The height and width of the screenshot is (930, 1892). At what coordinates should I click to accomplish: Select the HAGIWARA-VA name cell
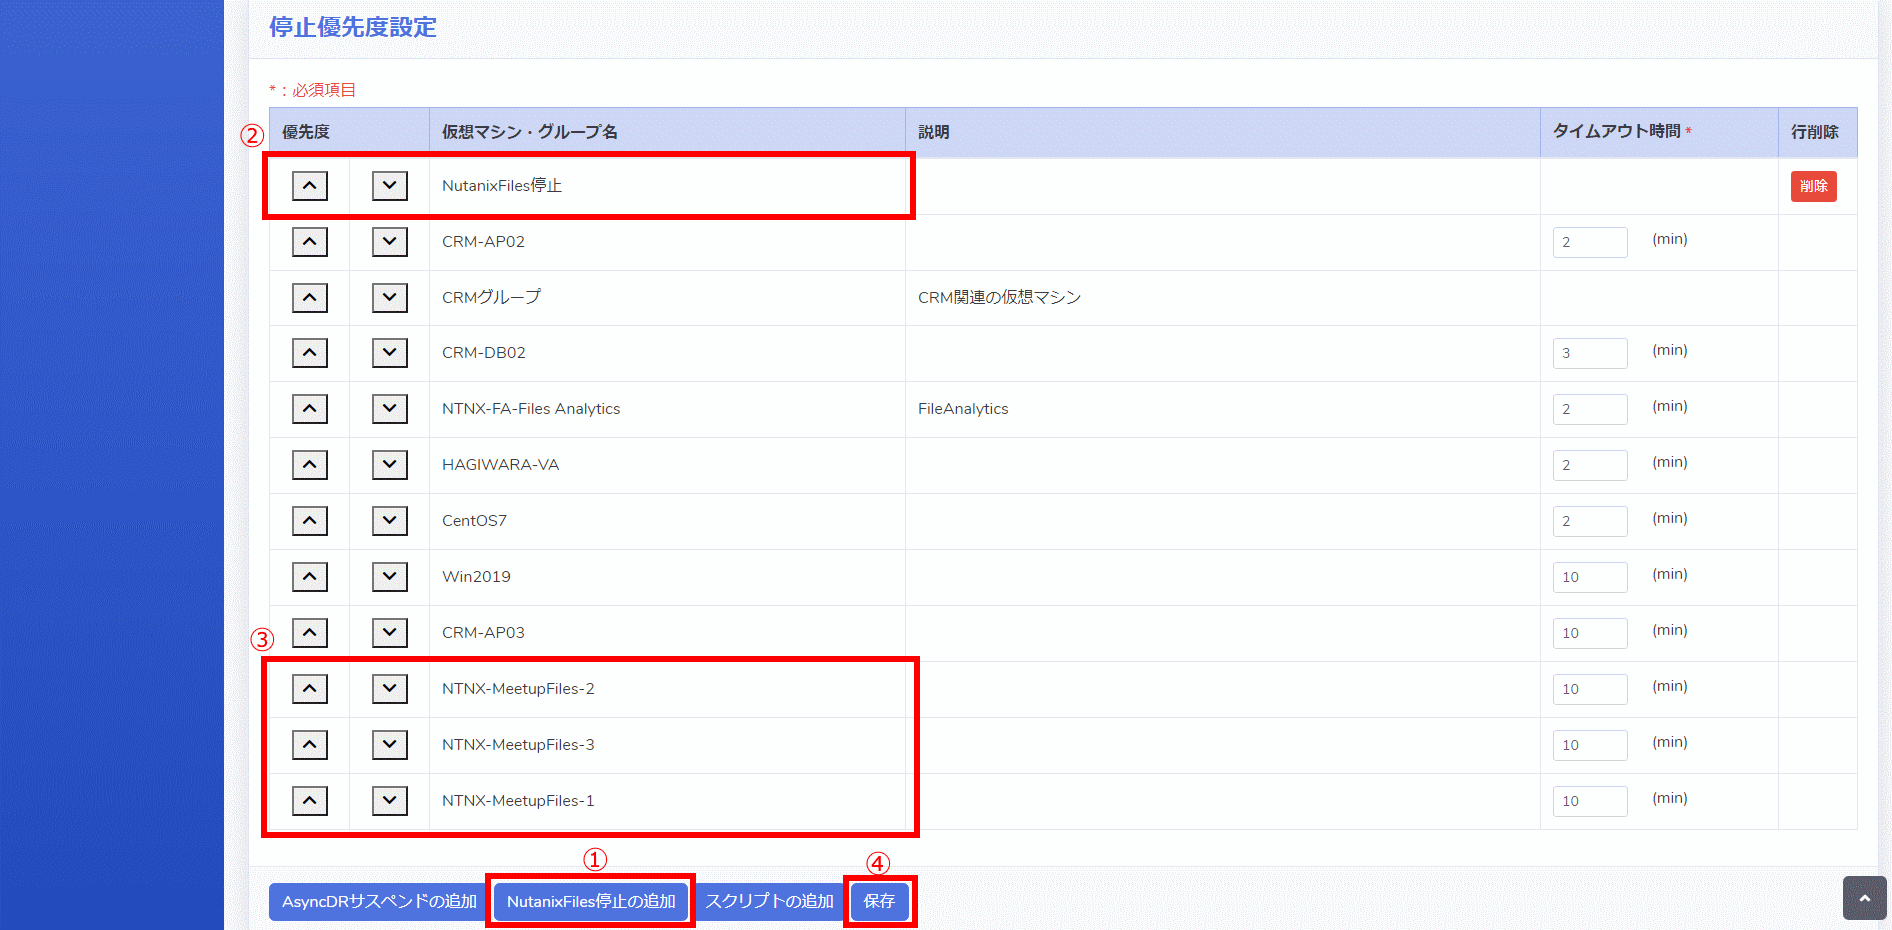coord(667,465)
